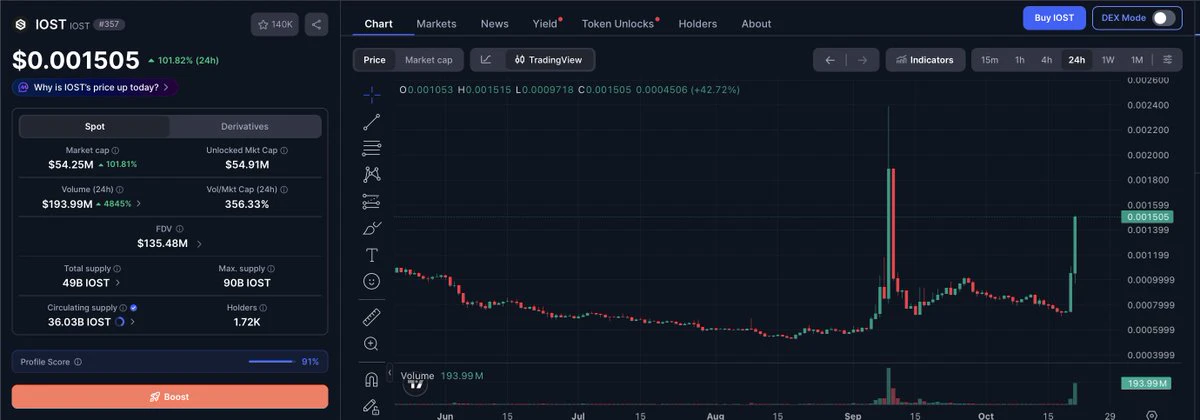1200x420 pixels.
Task: Switch to simple line chart view
Action: (486, 60)
